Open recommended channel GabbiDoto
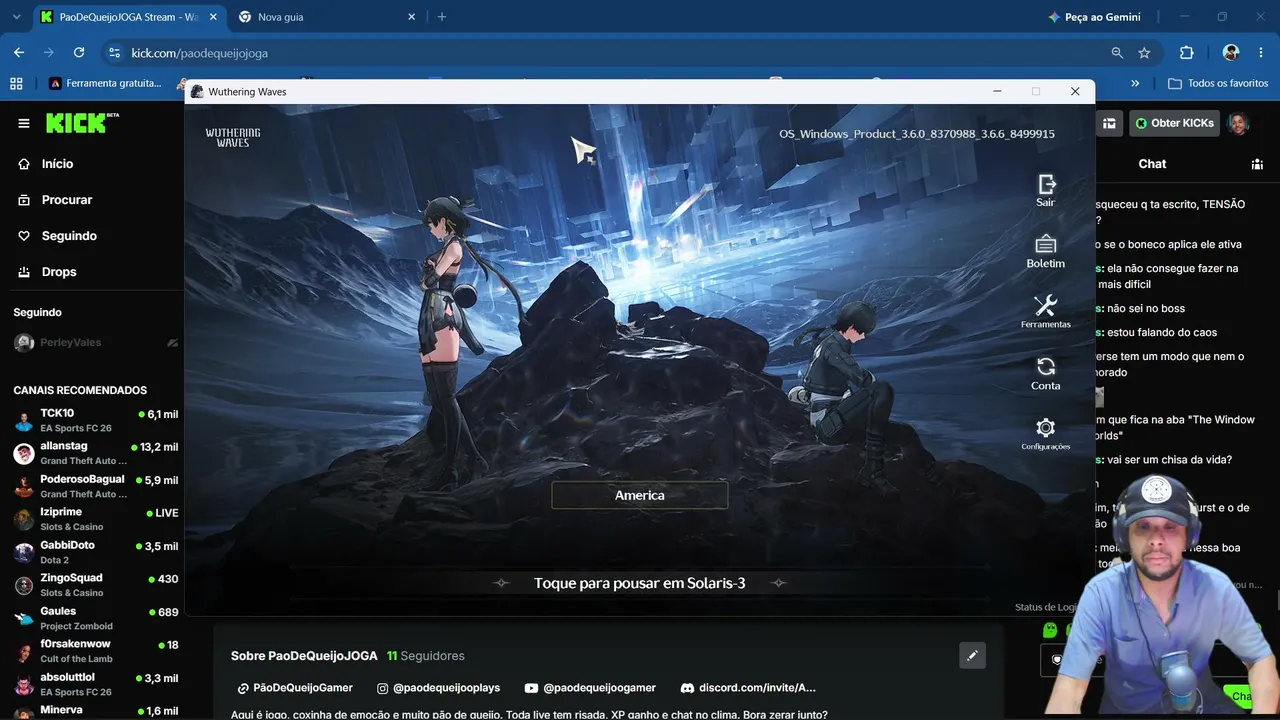The height and width of the screenshot is (720, 1280). [95, 552]
